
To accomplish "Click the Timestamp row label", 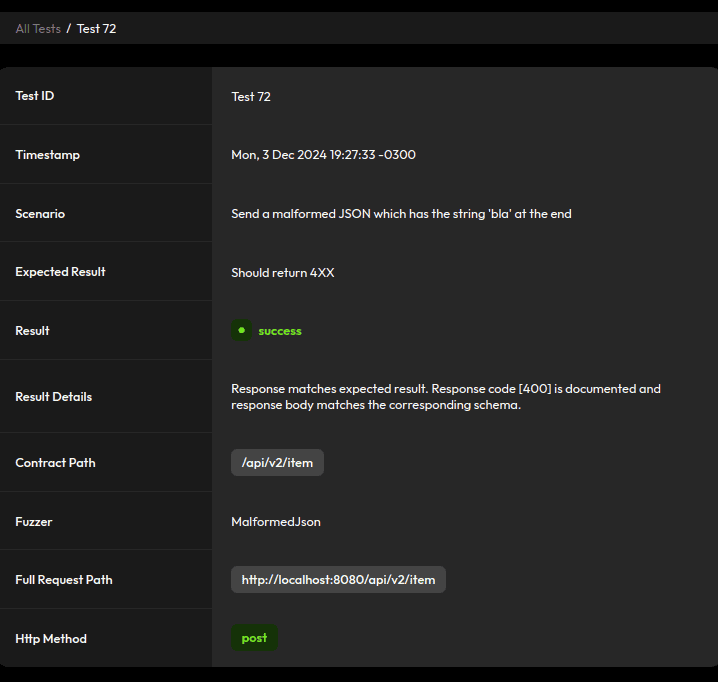I will pos(48,155).
